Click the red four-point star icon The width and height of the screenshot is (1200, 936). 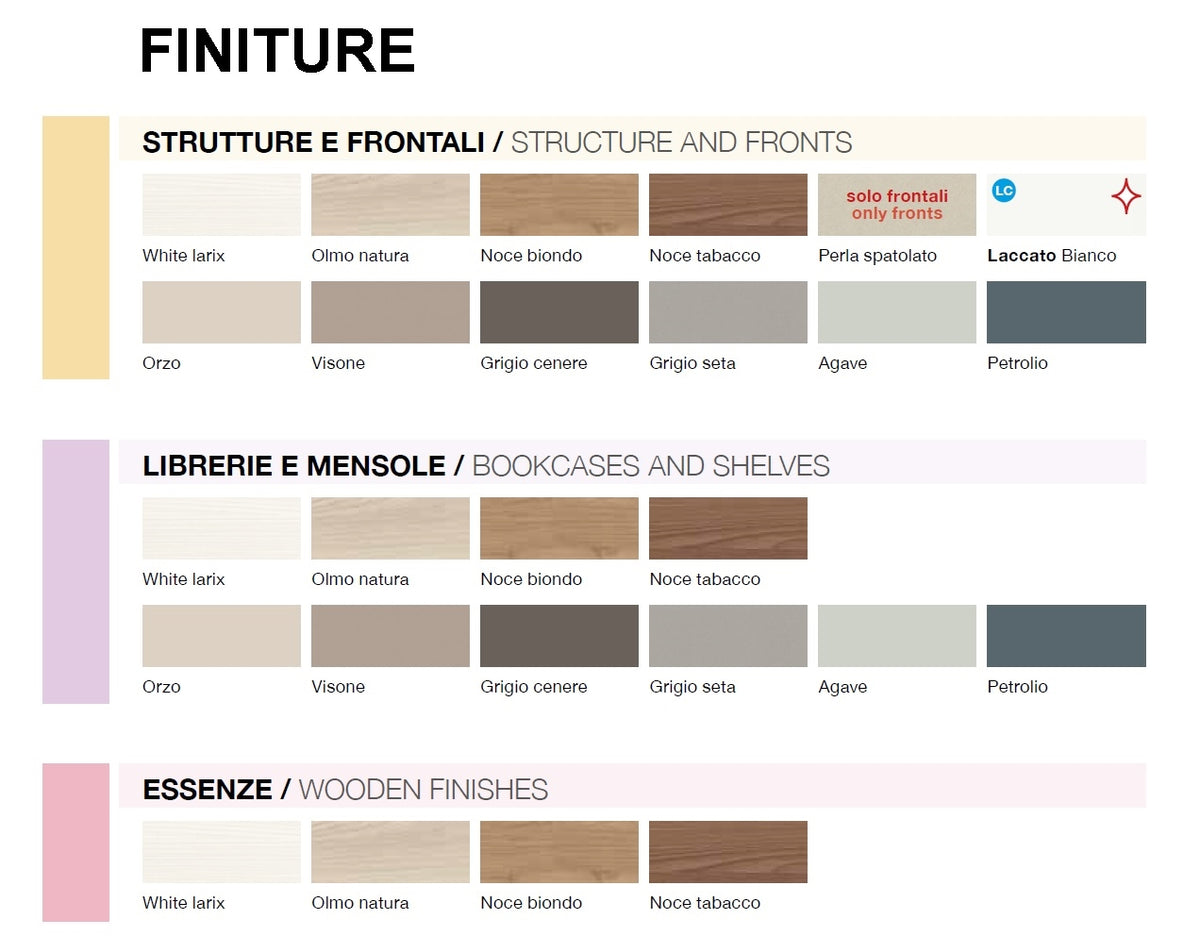1126,197
